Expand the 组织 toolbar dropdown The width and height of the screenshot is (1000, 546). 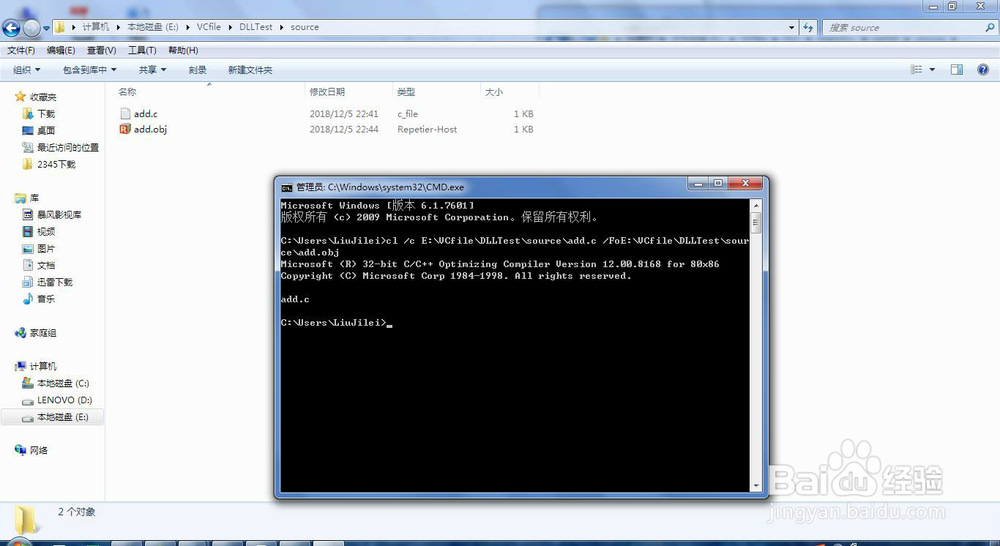pyautogui.click(x=27, y=70)
